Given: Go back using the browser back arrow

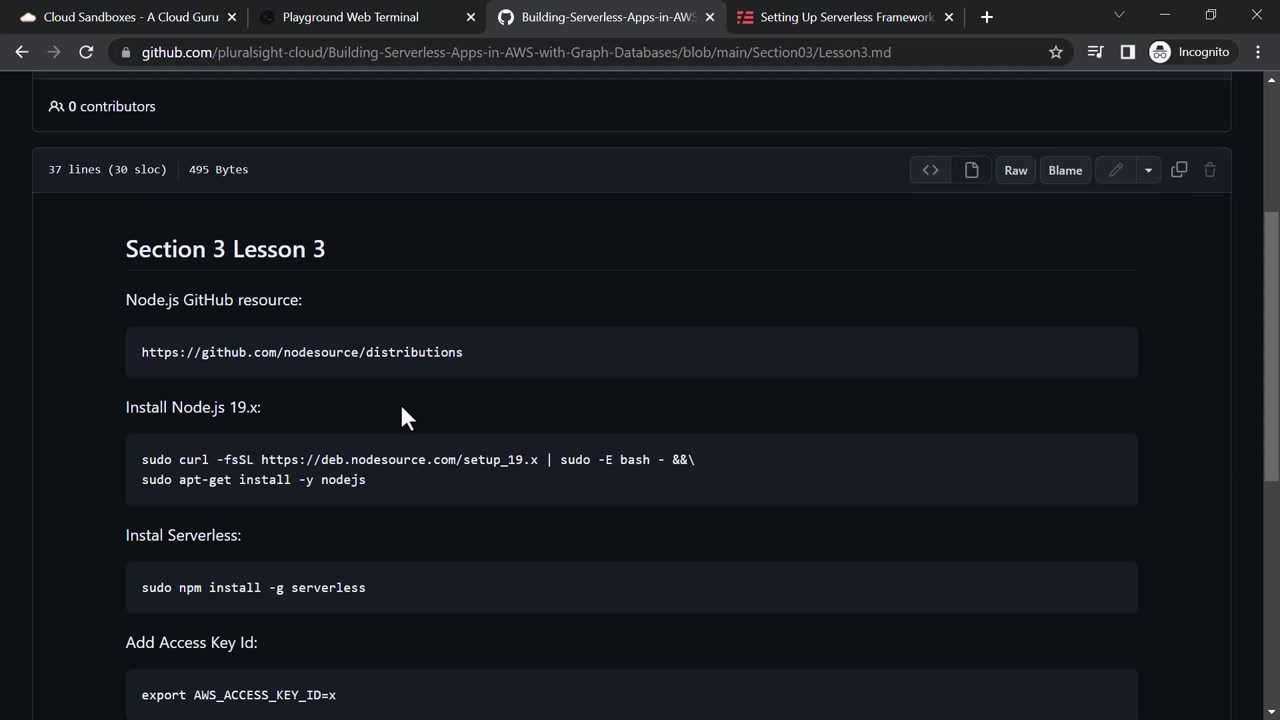Looking at the screenshot, I should pyautogui.click(x=22, y=52).
